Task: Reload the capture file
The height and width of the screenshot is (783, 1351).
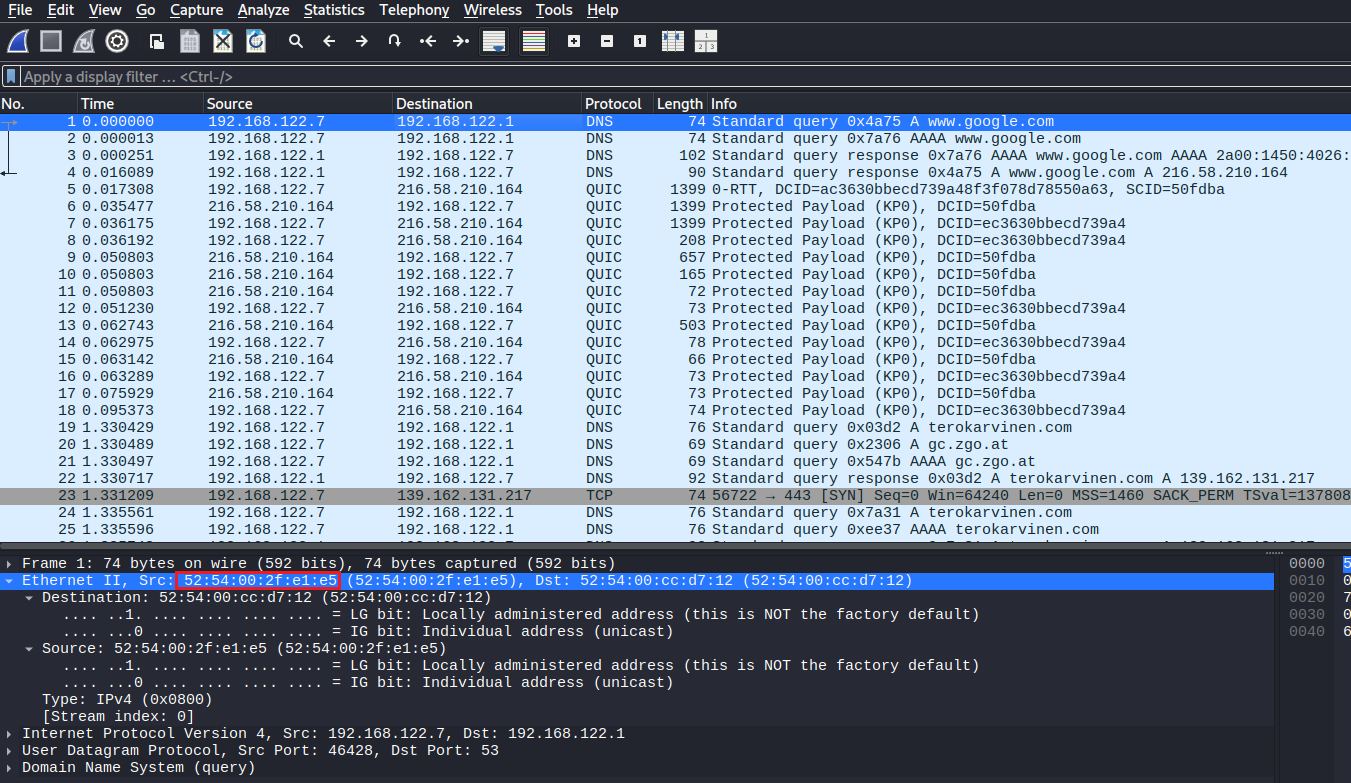Action: (x=256, y=41)
